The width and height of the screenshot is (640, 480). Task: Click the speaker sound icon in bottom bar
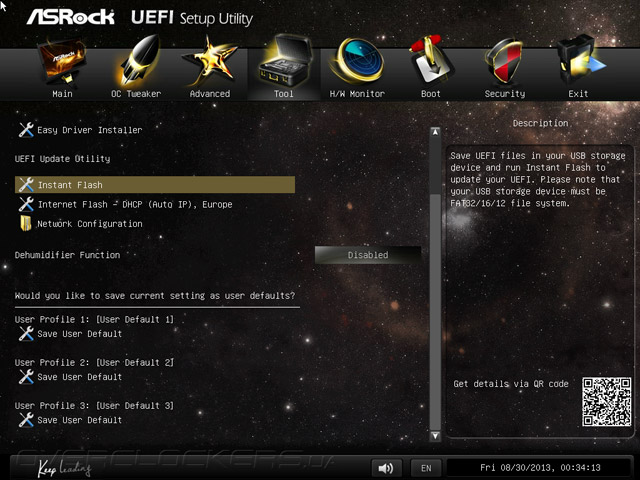point(386,468)
